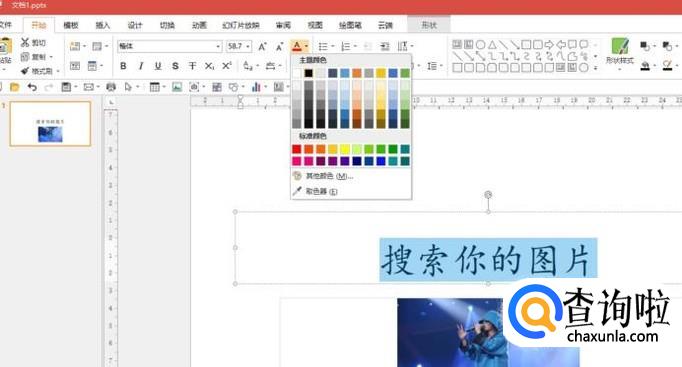
Task: Open the font size 58.7 dropdown
Action: click(248, 46)
